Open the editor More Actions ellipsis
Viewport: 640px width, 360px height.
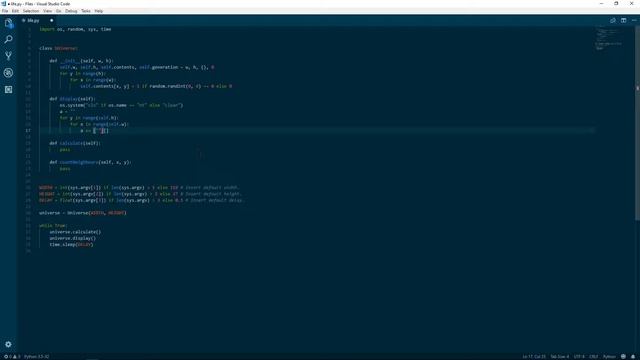tap(634, 20)
